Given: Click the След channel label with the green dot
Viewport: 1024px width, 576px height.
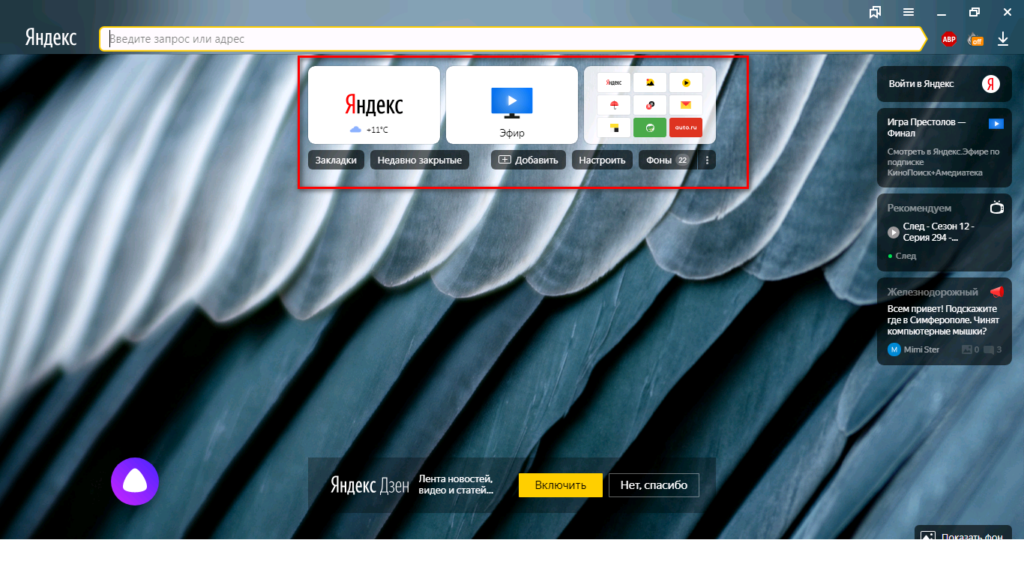Looking at the screenshot, I should [x=902, y=256].
